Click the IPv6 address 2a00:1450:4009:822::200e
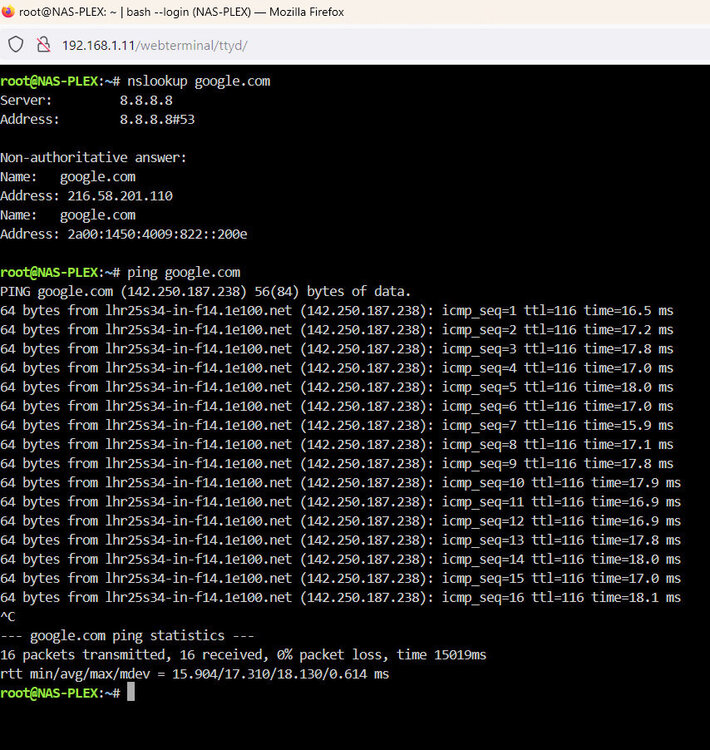This screenshot has width=710, height=750. pos(157,234)
